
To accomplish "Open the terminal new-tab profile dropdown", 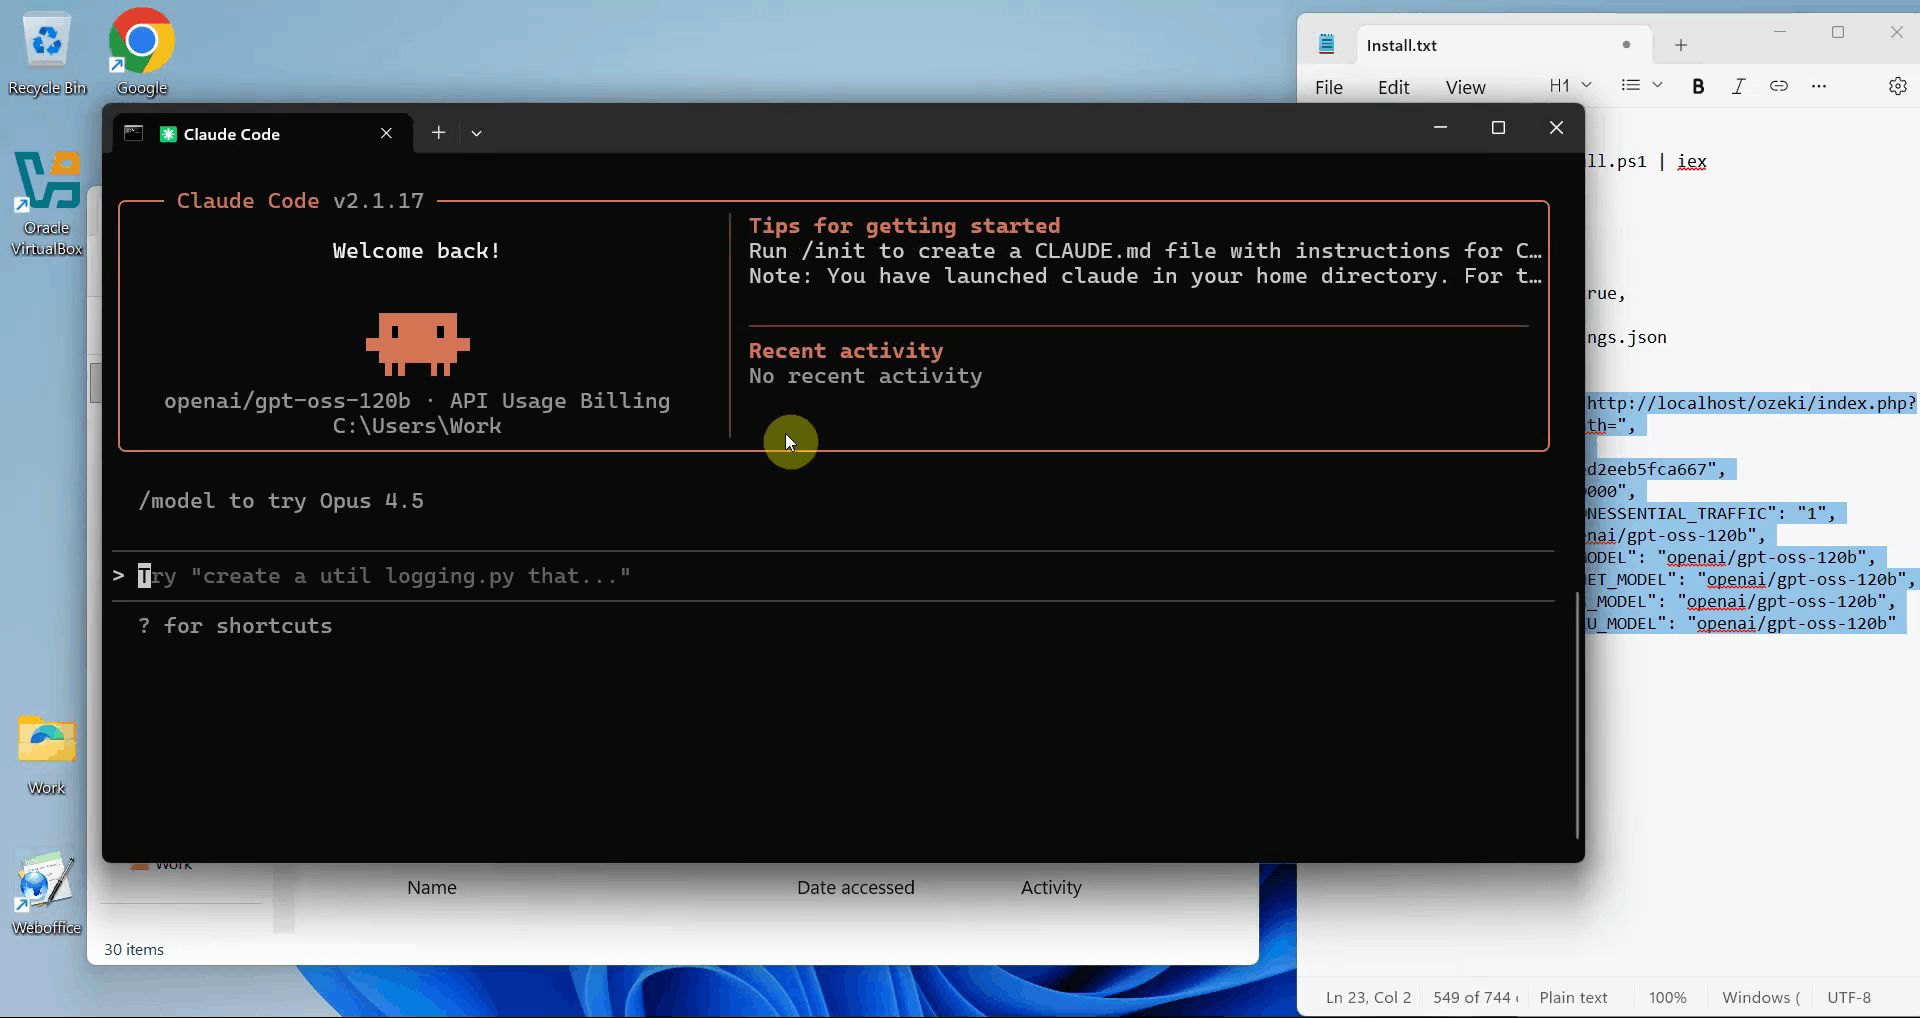I will pyautogui.click(x=477, y=133).
